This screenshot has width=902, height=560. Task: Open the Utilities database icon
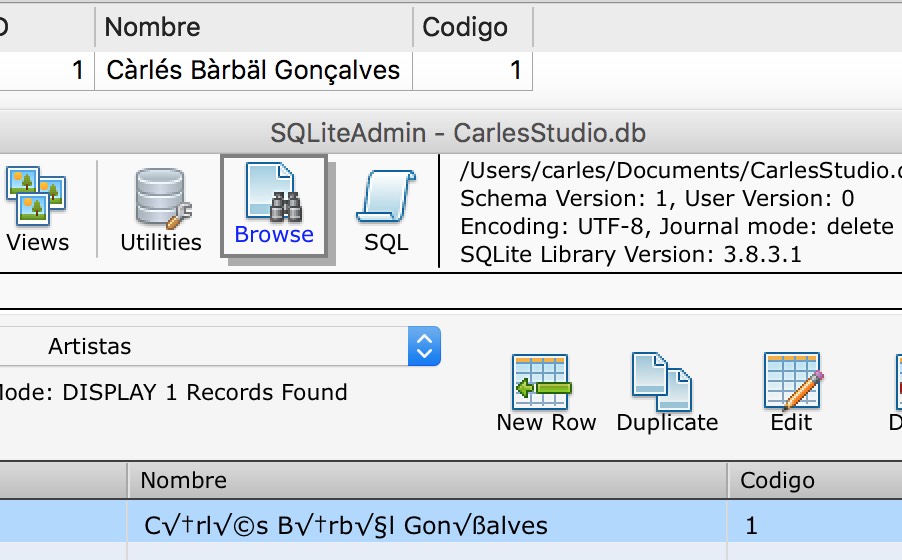[x=161, y=197]
